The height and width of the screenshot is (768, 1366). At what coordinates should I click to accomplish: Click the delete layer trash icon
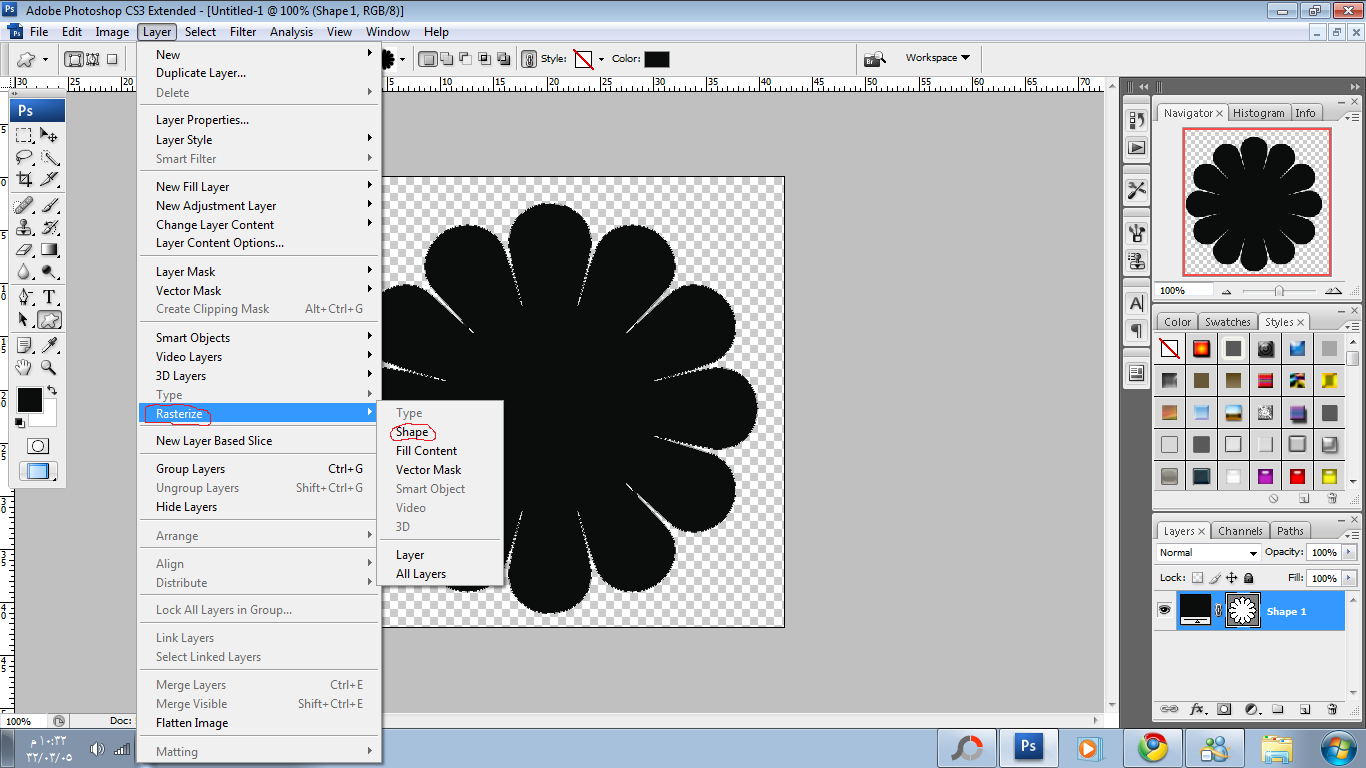1332,709
